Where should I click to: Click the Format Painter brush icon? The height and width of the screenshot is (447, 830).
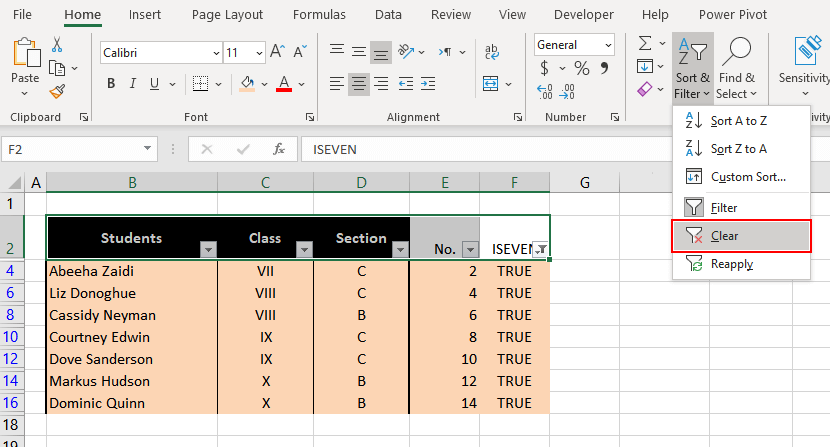pyautogui.click(x=57, y=92)
